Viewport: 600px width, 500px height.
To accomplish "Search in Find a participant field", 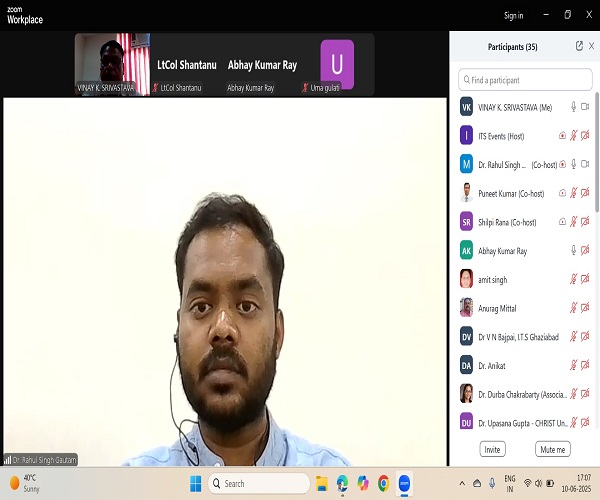I will (525, 80).
